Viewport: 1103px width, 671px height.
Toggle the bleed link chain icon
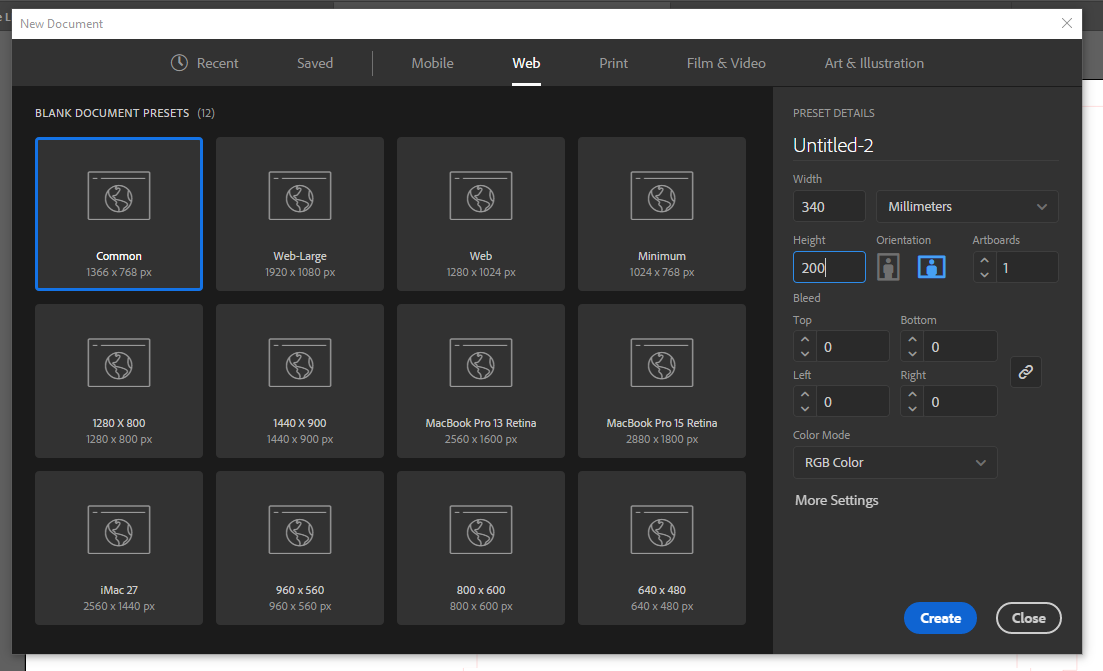[x=1025, y=372]
